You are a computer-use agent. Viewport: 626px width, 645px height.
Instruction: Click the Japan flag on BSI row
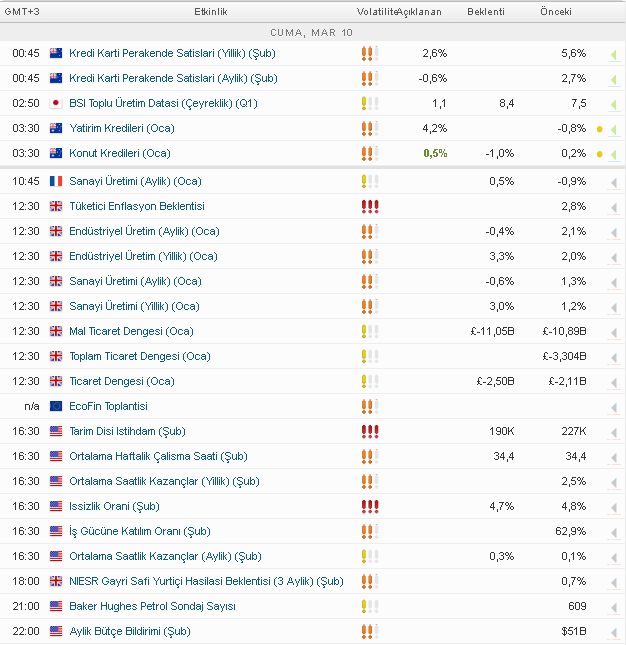pyautogui.click(x=56, y=103)
